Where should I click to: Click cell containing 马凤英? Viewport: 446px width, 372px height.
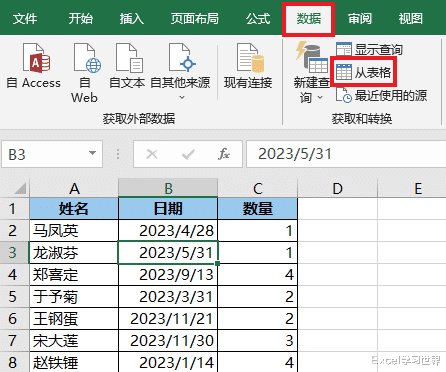(74, 231)
